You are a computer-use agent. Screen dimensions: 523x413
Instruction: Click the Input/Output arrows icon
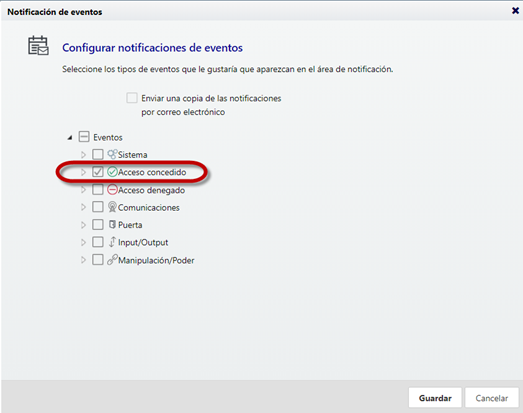coord(113,242)
